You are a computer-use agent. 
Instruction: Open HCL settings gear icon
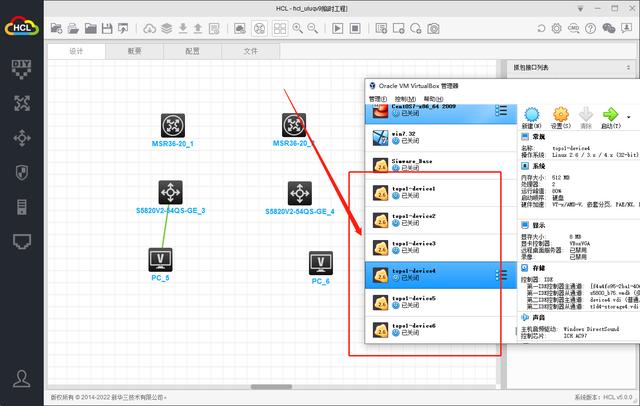556,29
